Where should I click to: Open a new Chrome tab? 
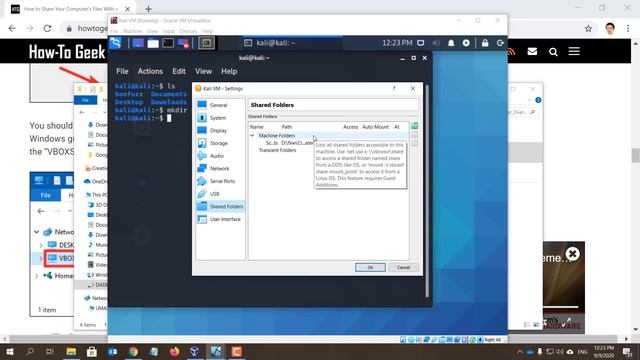click(149, 9)
